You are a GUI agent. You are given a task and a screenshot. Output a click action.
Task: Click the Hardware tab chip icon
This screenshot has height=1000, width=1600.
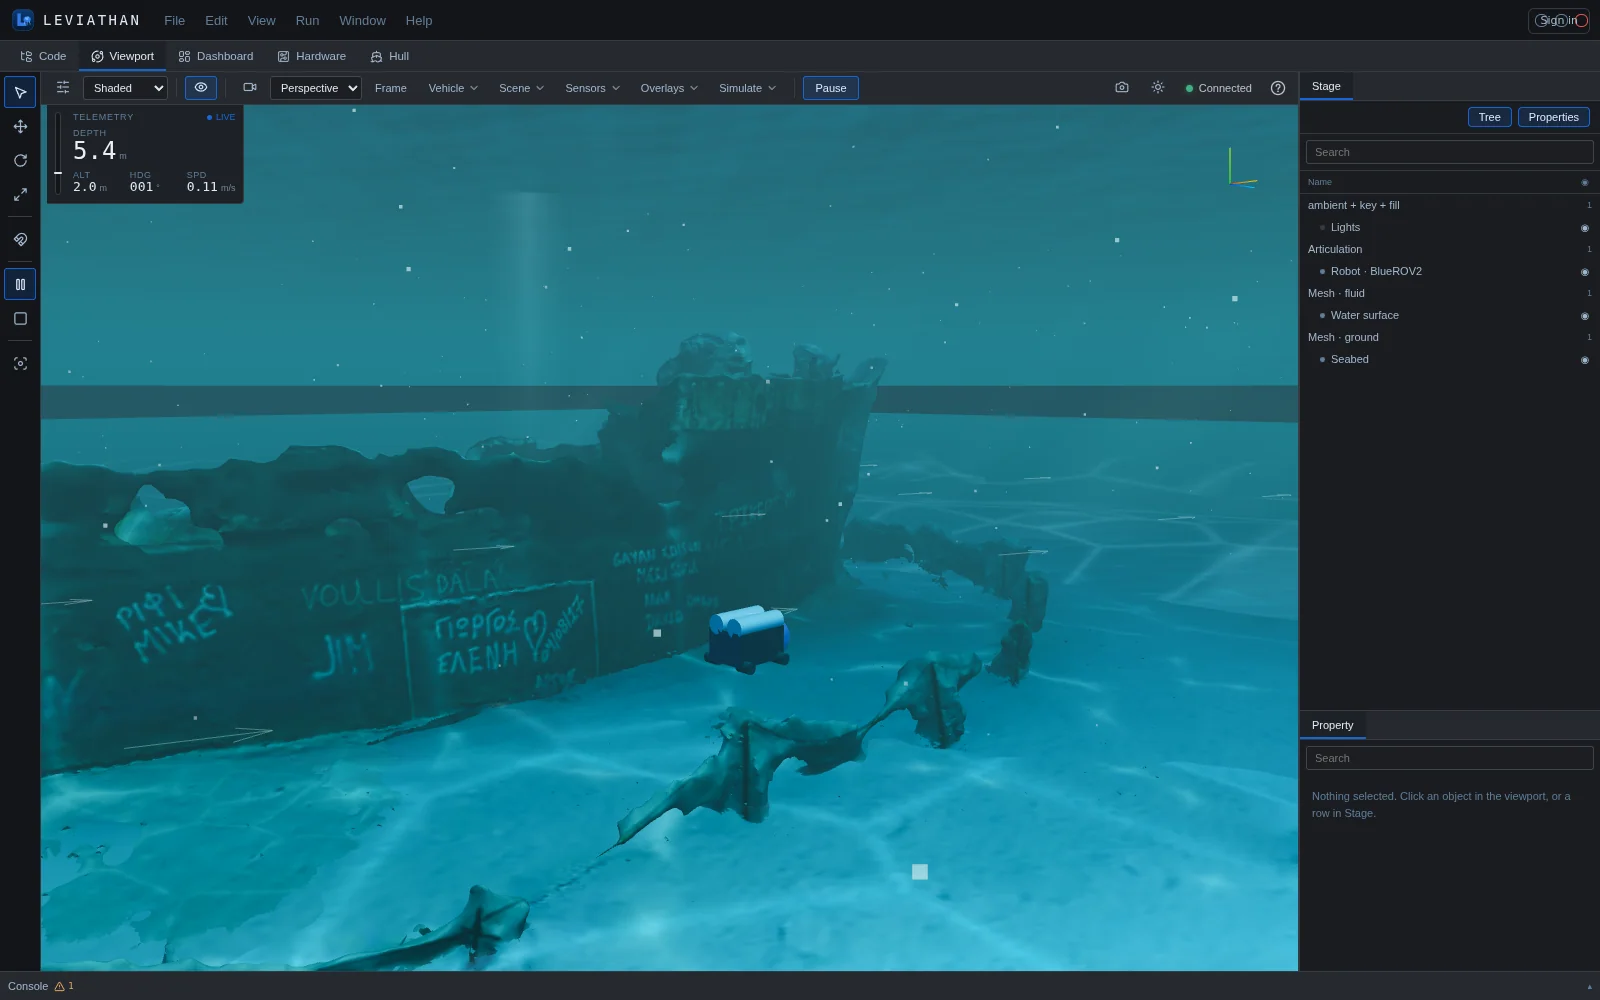[283, 56]
